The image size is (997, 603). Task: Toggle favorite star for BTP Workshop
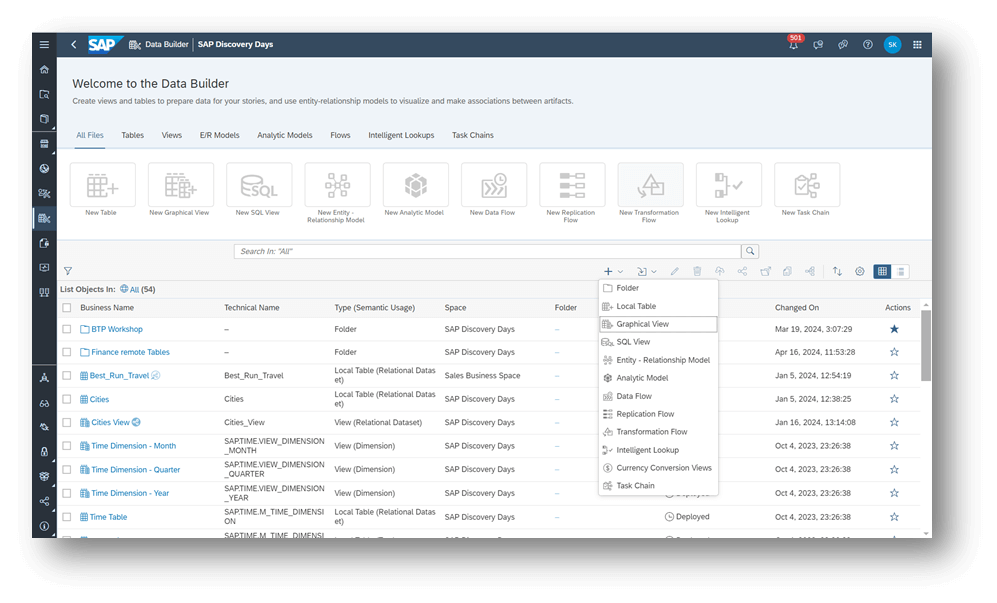pos(894,329)
